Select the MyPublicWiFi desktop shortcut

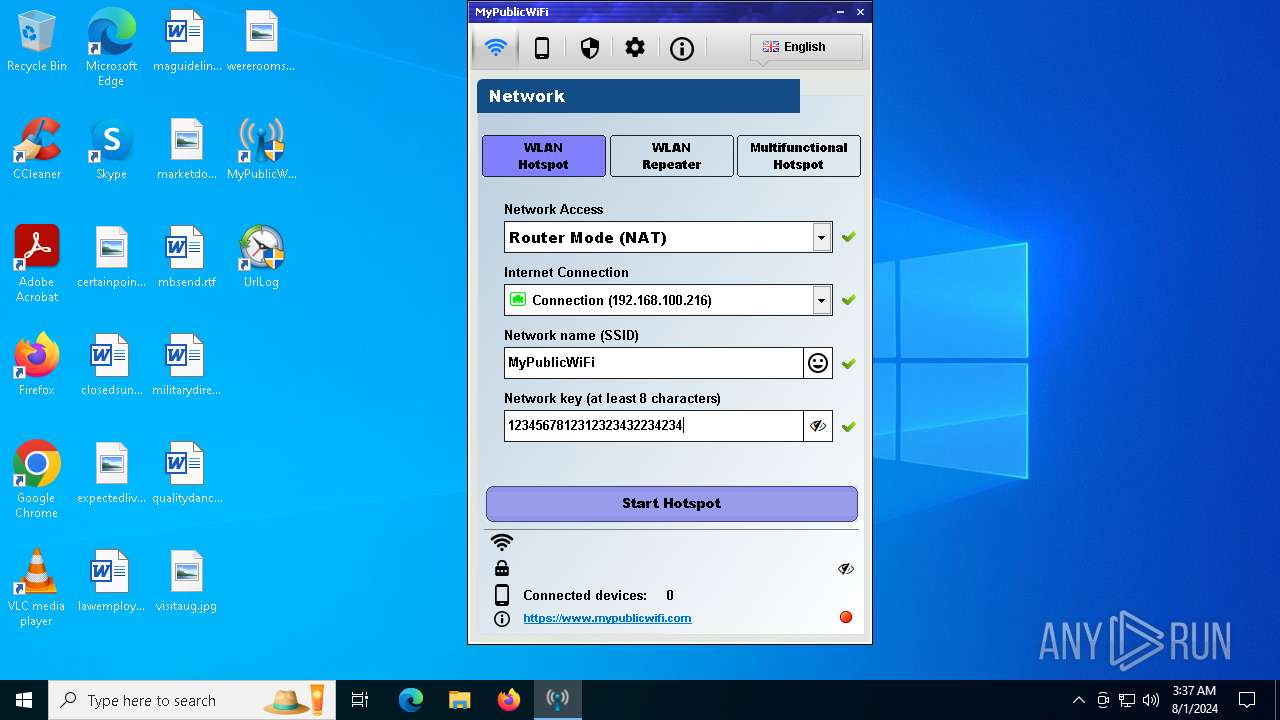tap(261, 150)
